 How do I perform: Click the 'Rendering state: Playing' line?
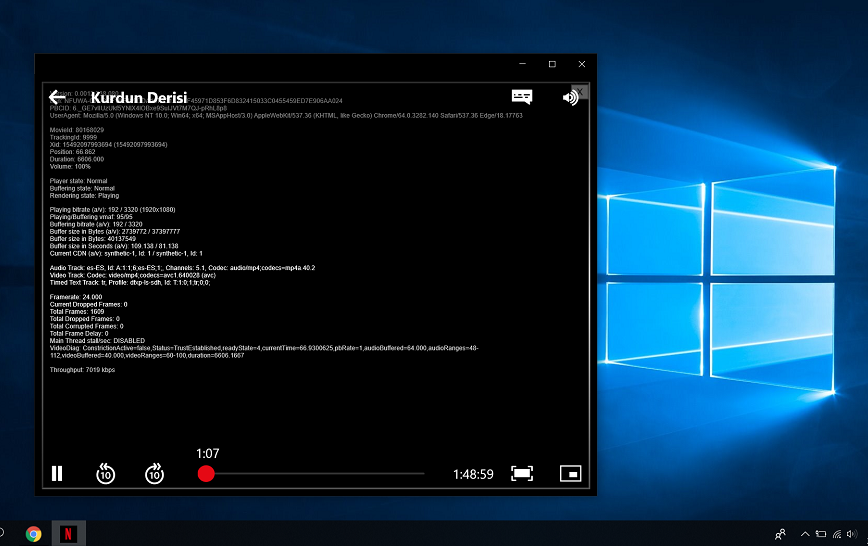84,195
